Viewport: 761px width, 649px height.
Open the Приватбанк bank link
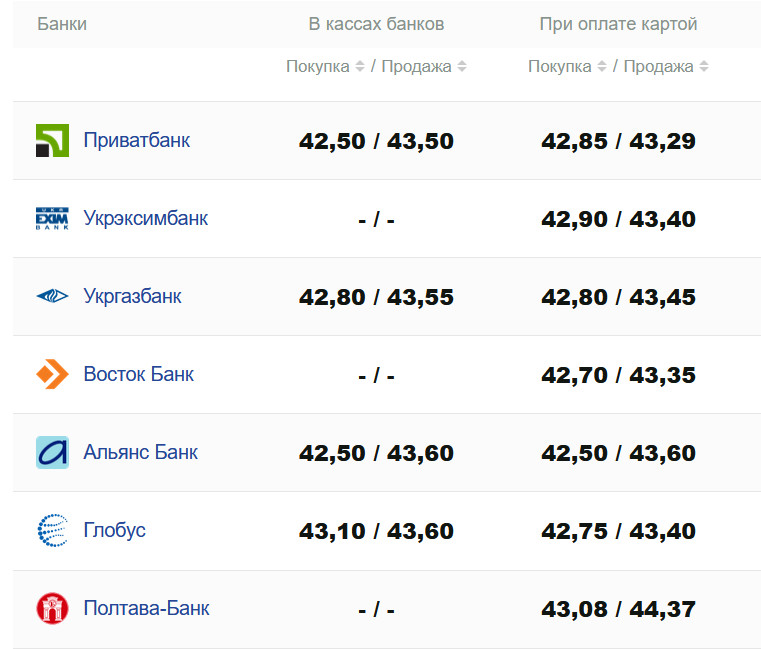[x=137, y=140]
